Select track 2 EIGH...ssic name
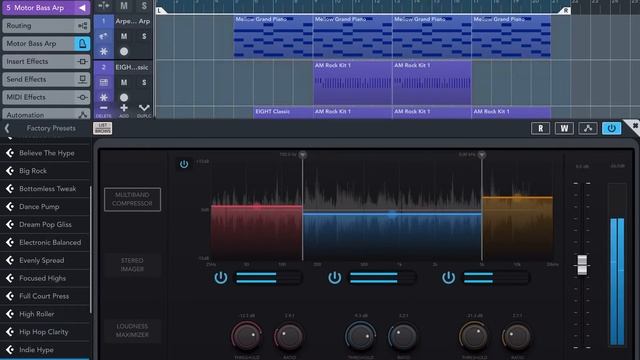The width and height of the screenshot is (640, 360). pos(131,67)
